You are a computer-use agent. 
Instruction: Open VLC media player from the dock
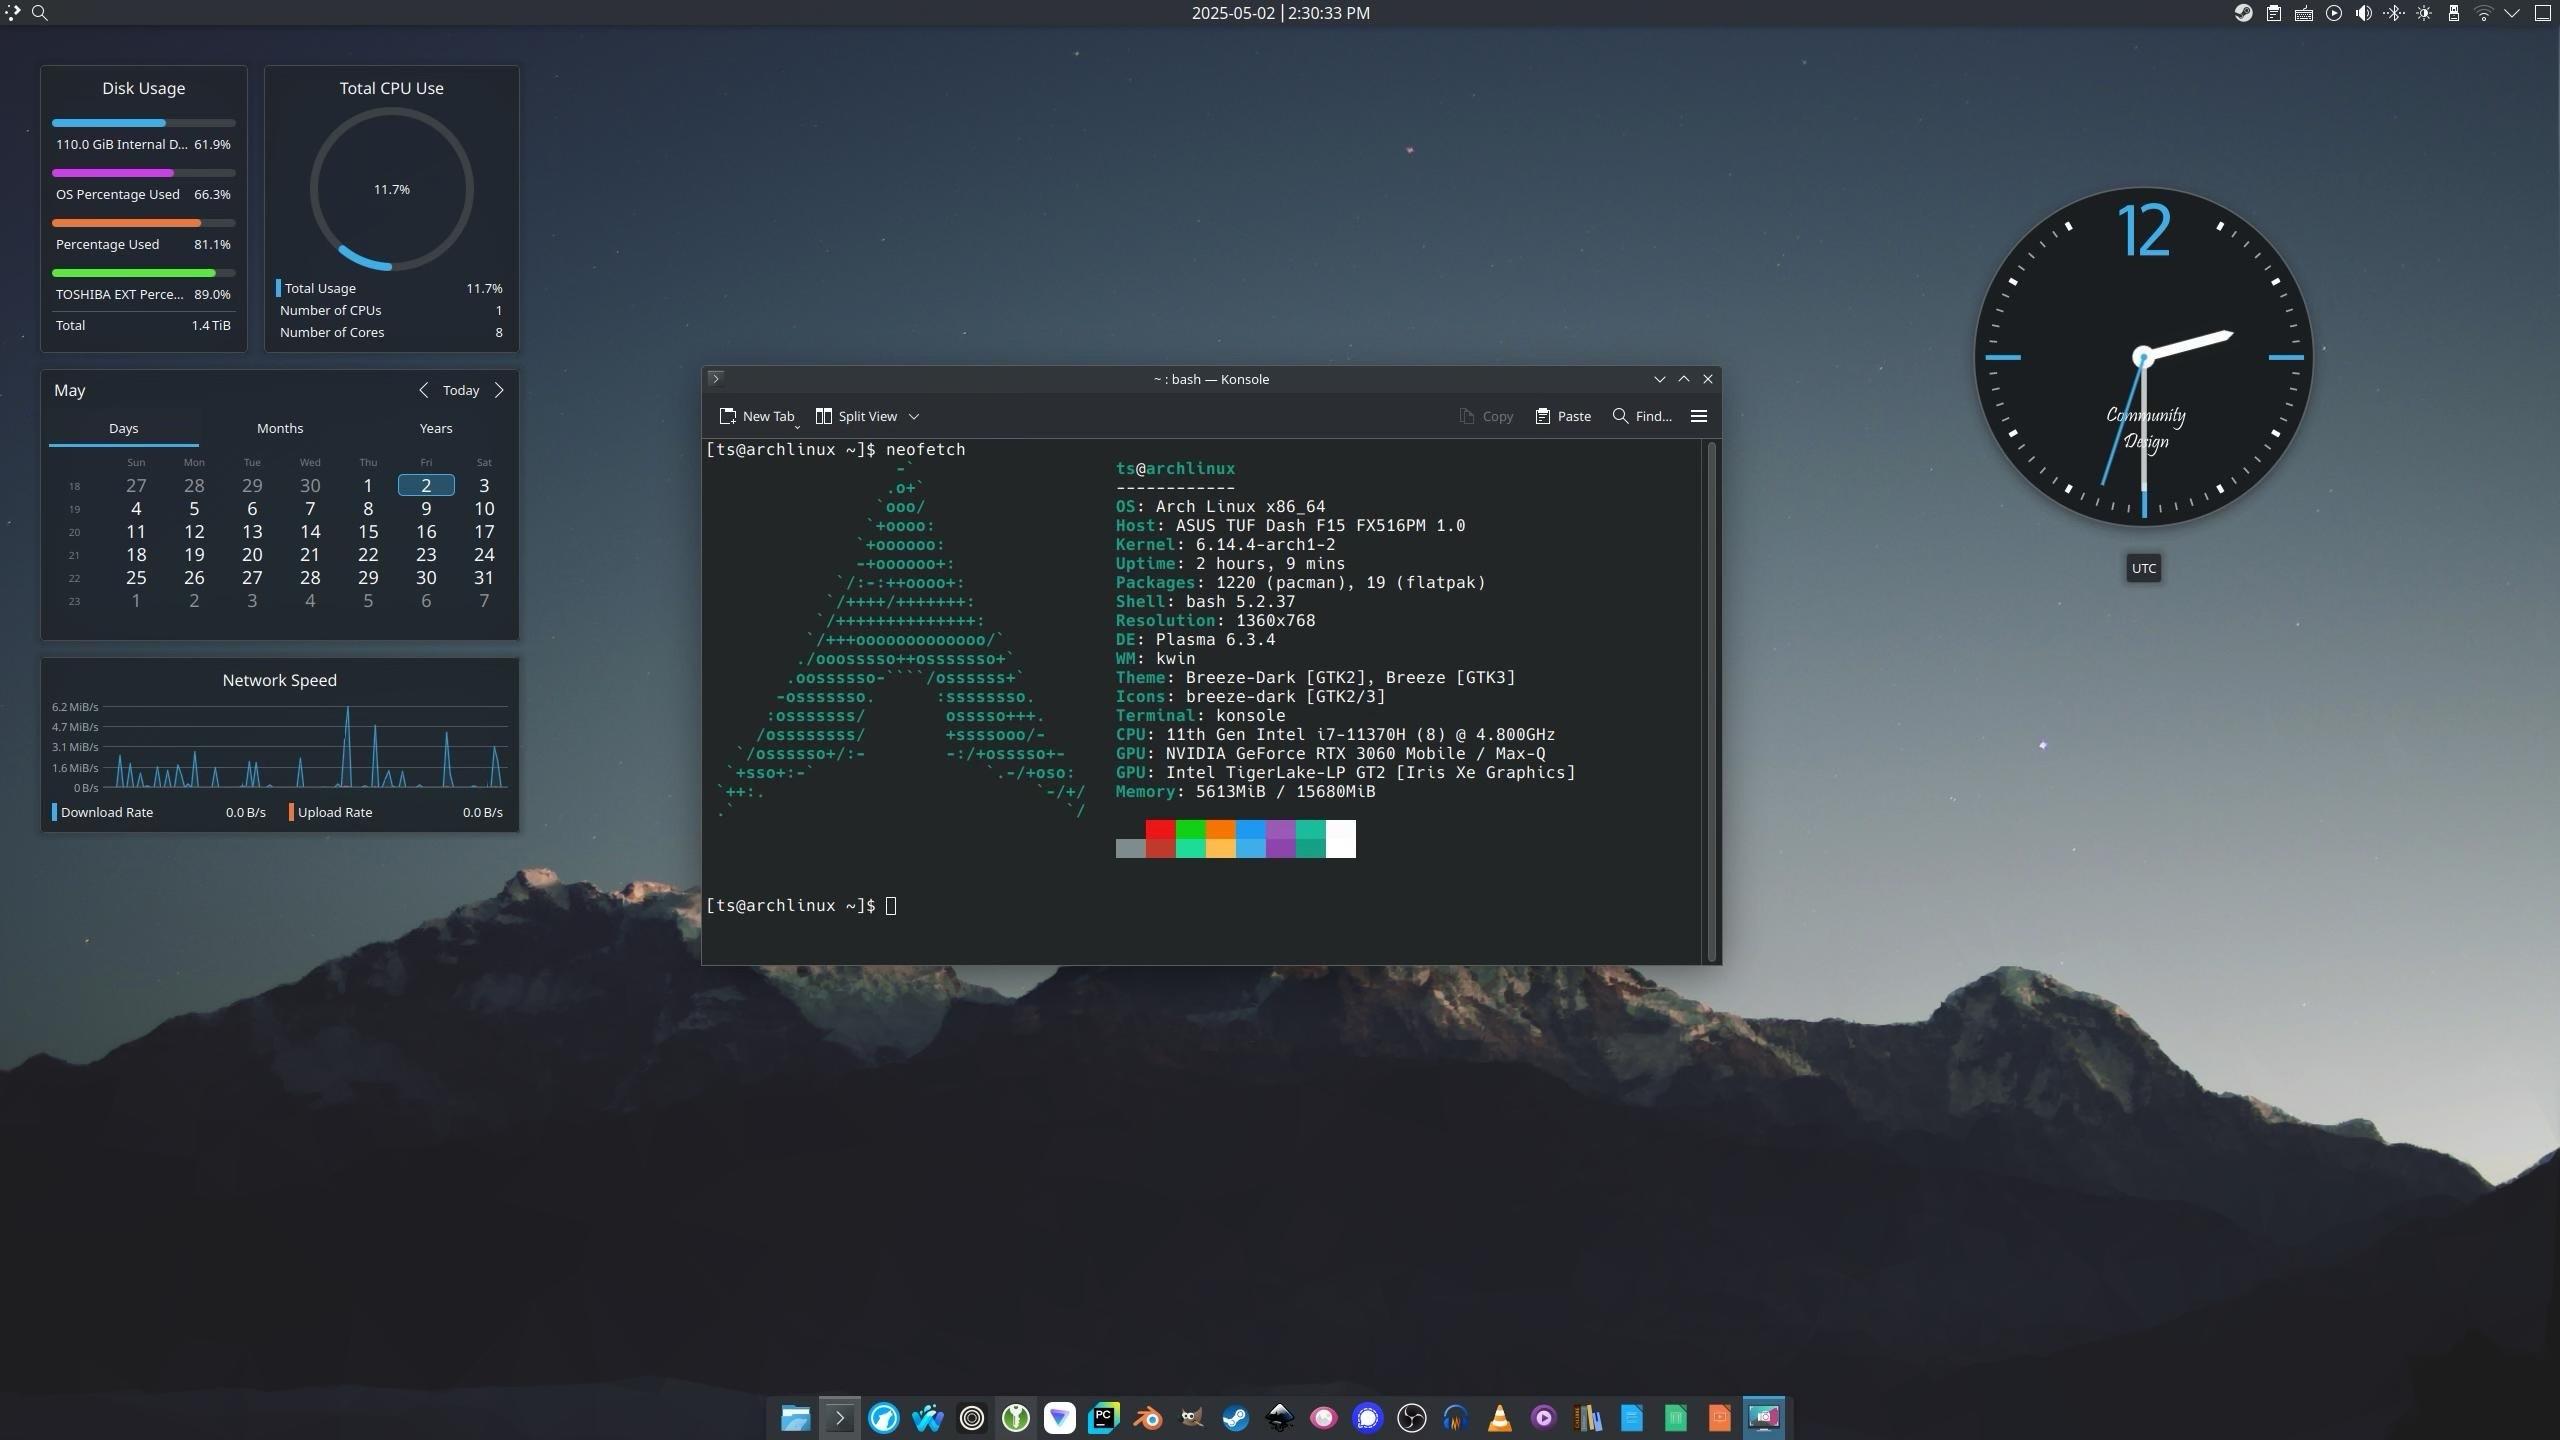point(1500,1417)
